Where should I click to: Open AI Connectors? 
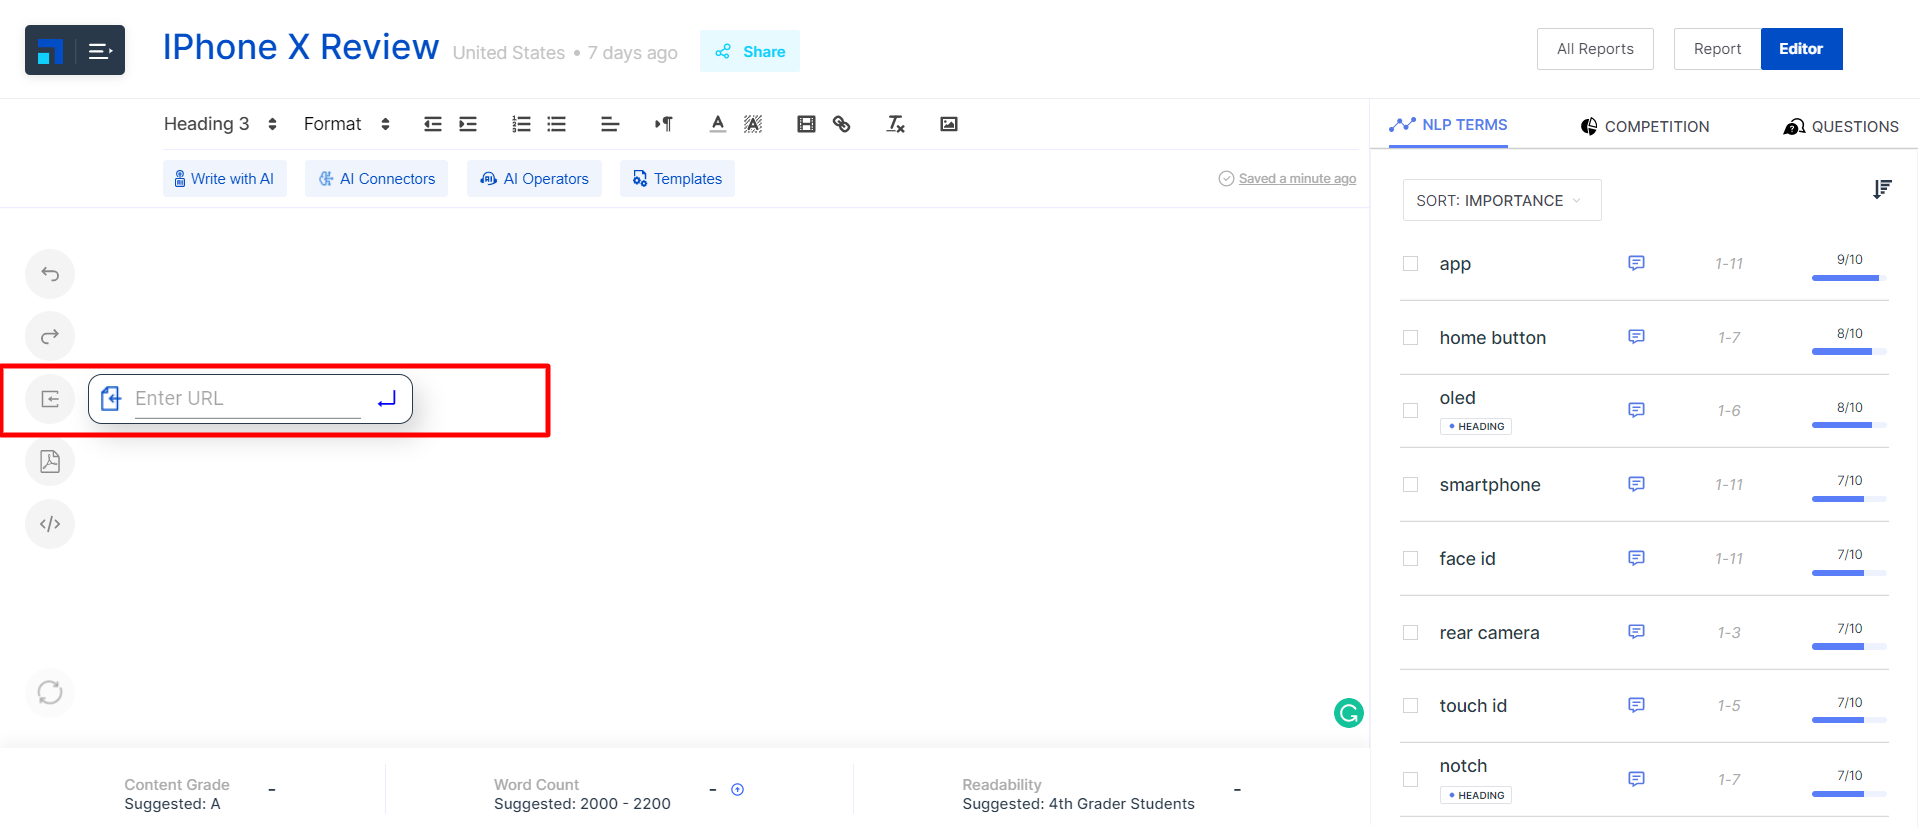tap(377, 179)
